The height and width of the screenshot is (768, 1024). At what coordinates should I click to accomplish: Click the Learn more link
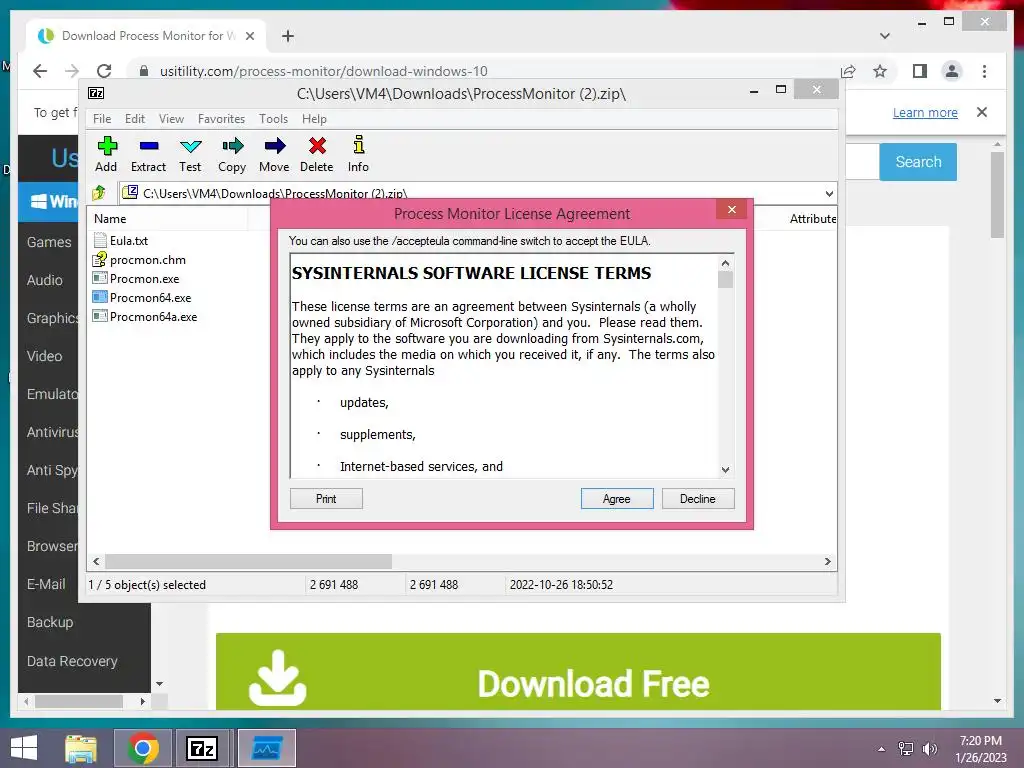pos(925,112)
